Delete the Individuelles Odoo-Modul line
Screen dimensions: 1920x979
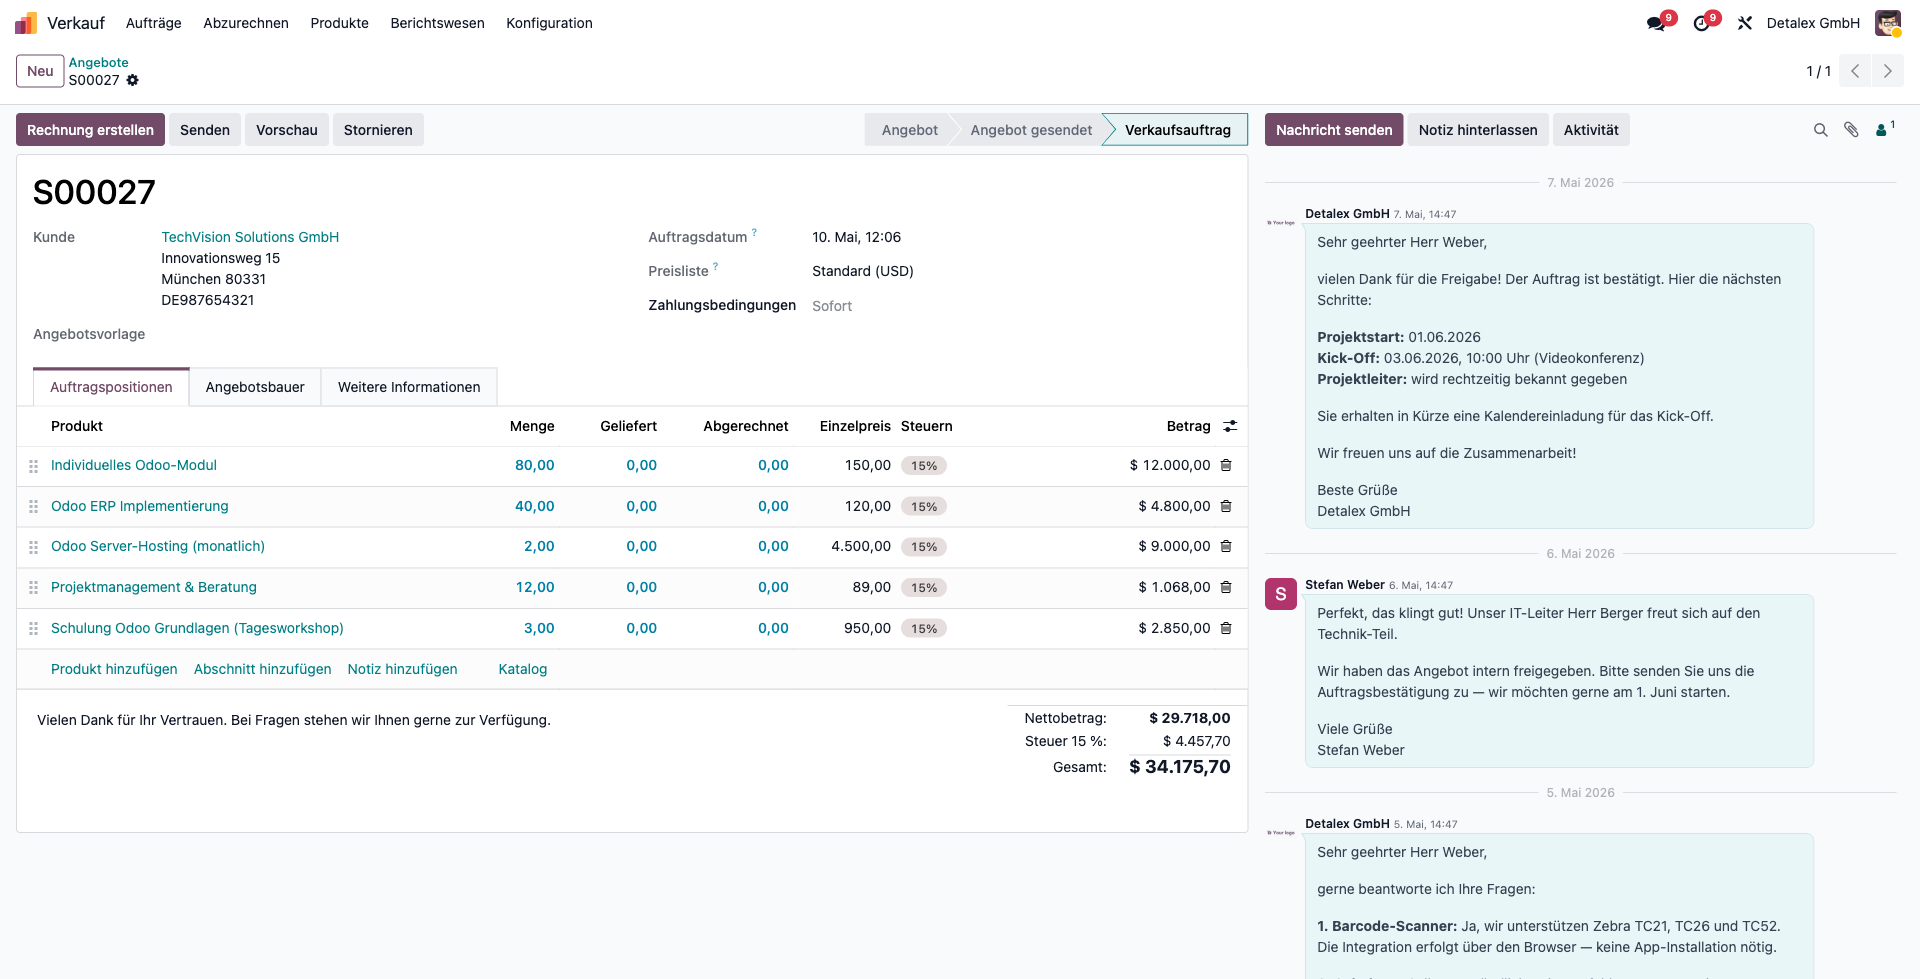pos(1226,465)
